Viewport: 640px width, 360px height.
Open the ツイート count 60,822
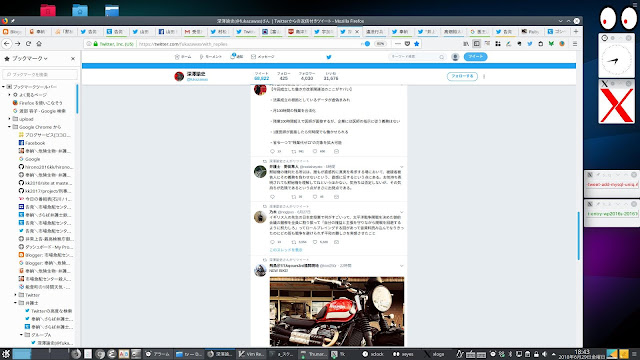click(x=262, y=76)
